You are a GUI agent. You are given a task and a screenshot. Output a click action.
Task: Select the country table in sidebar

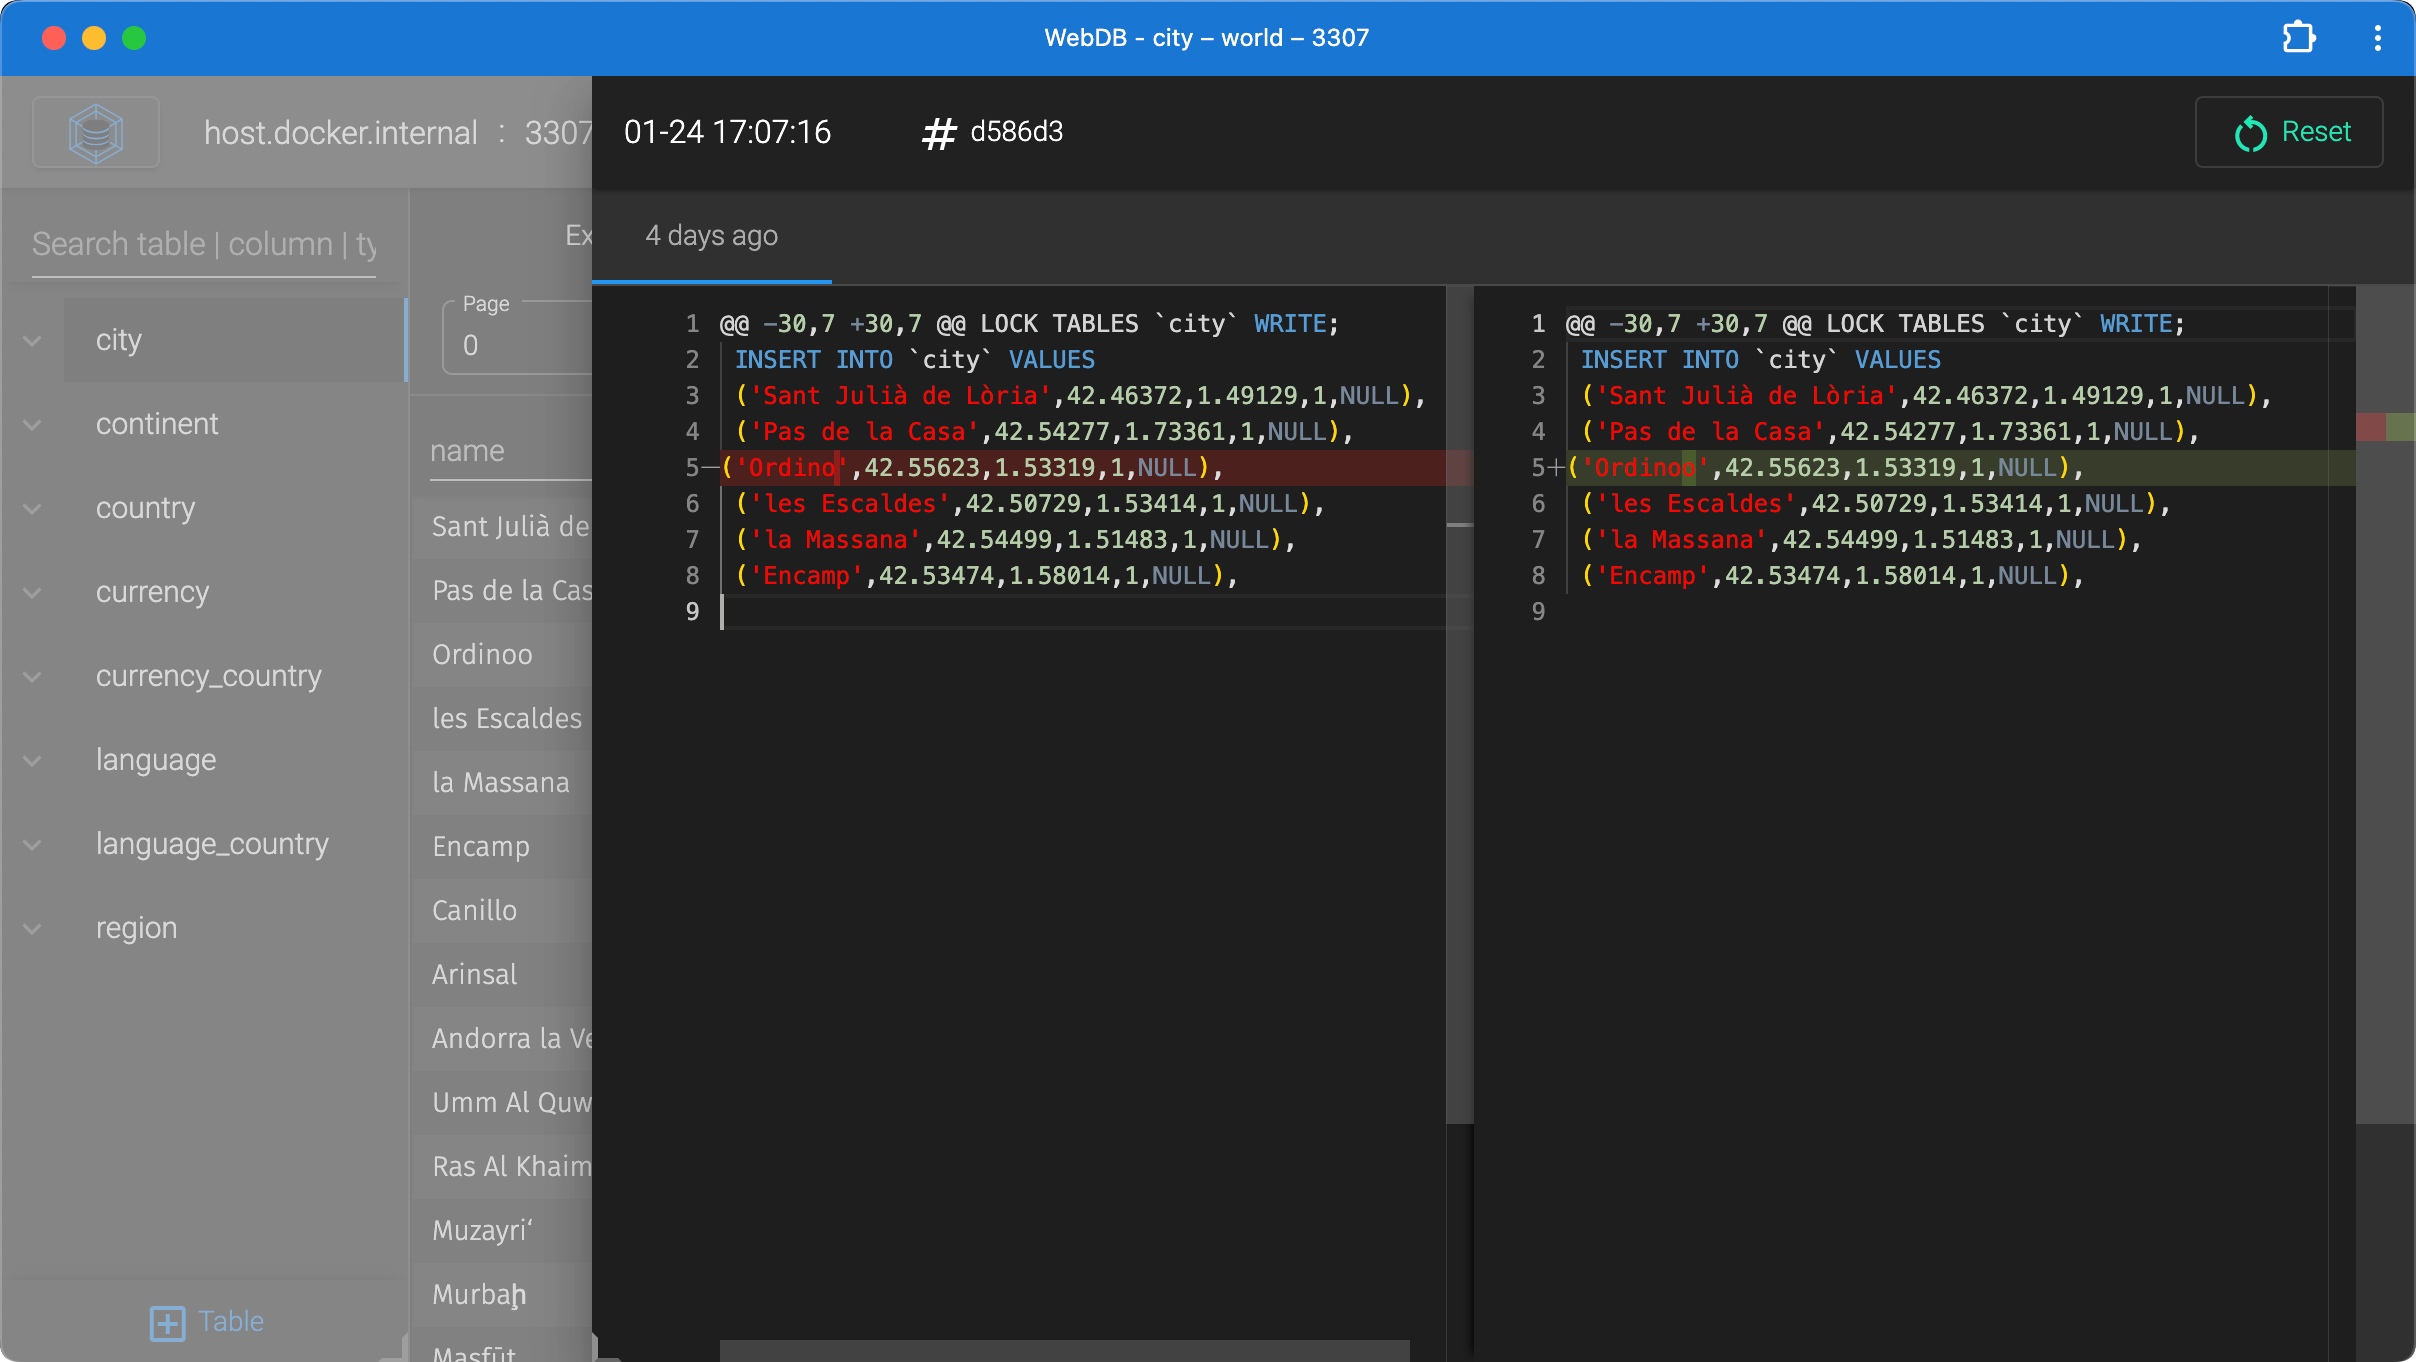(x=146, y=508)
